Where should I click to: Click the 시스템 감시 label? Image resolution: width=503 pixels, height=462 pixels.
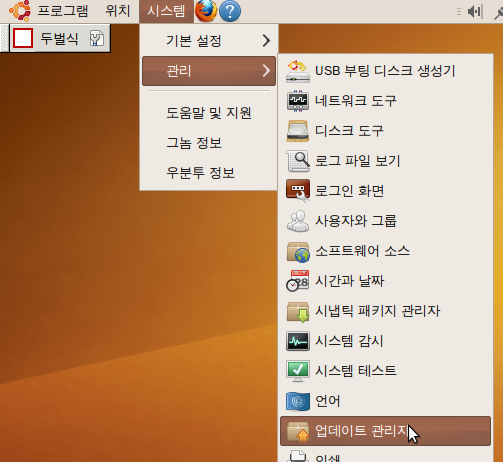349,341
